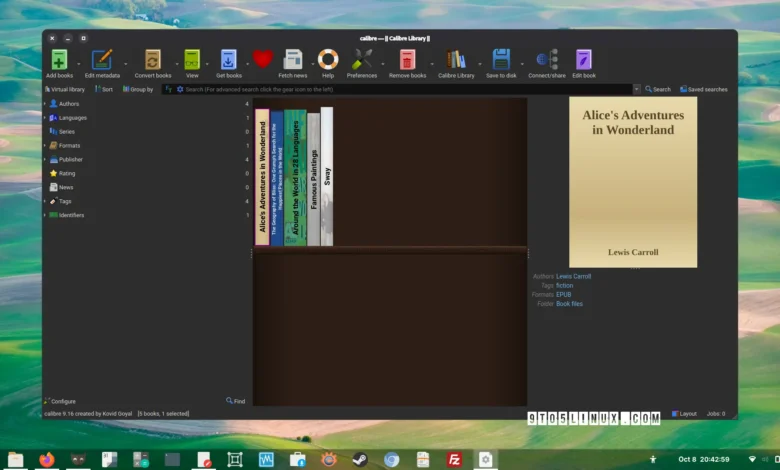The height and width of the screenshot is (470, 780).
Task: Click the Remove books trash icon
Action: [407, 60]
